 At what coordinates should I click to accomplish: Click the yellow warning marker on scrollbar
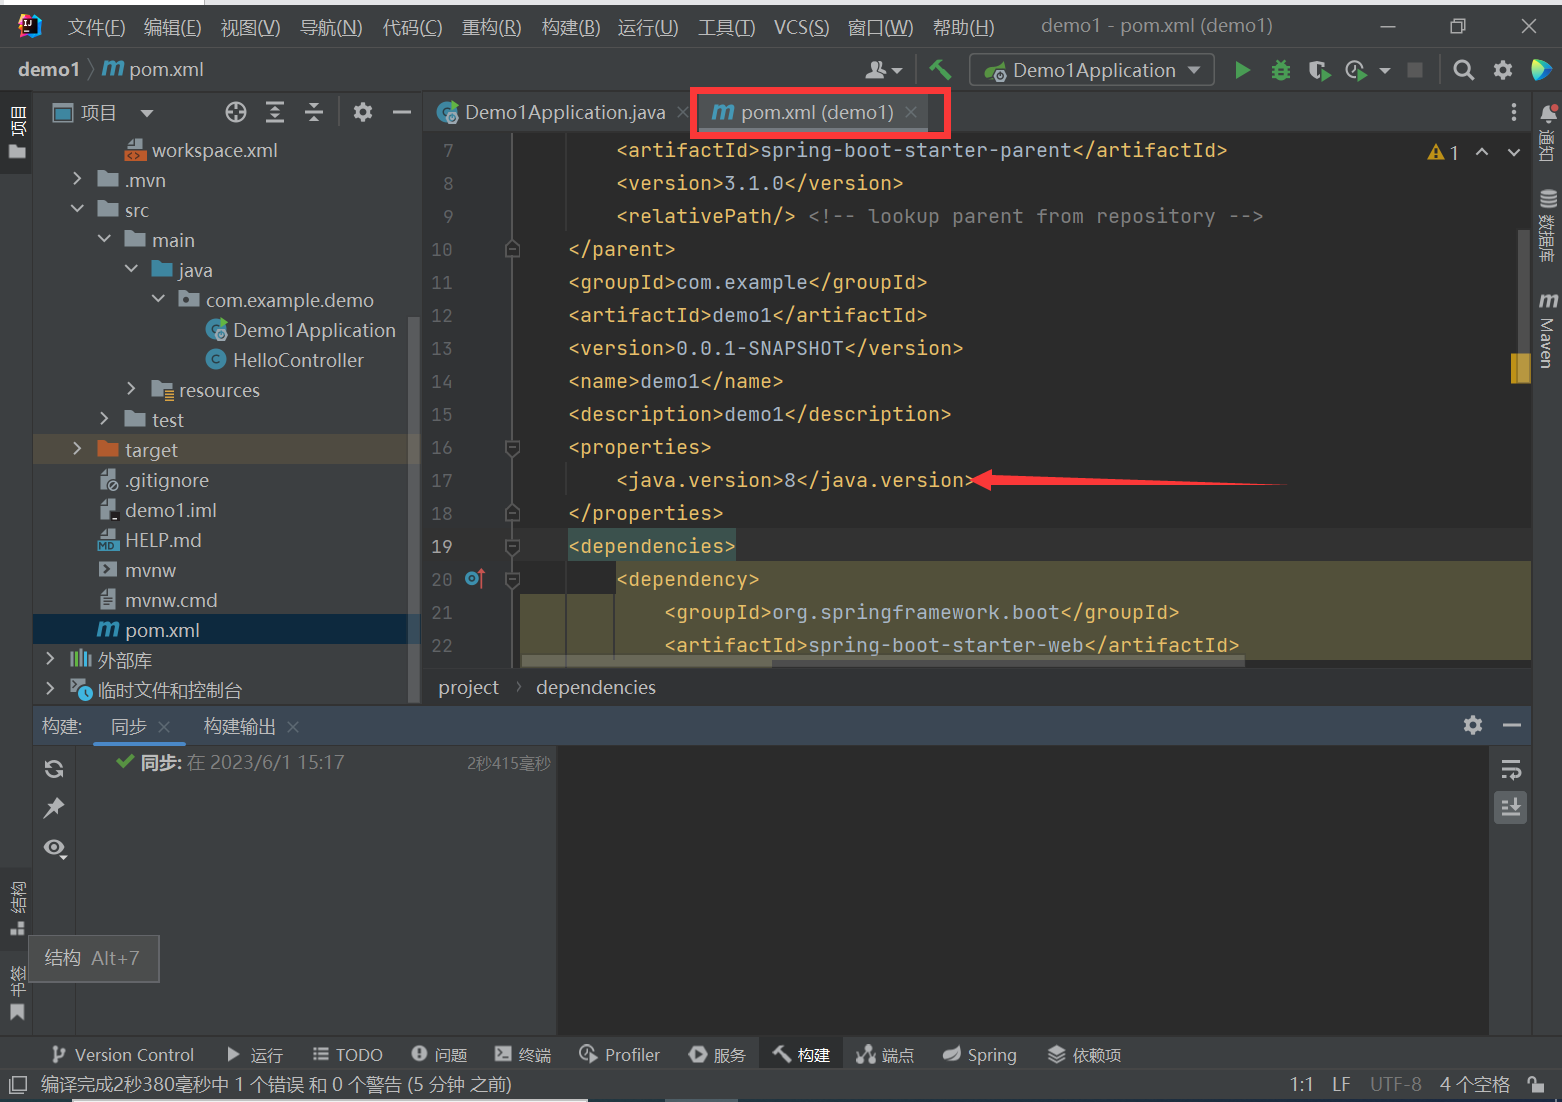click(1520, 368)
